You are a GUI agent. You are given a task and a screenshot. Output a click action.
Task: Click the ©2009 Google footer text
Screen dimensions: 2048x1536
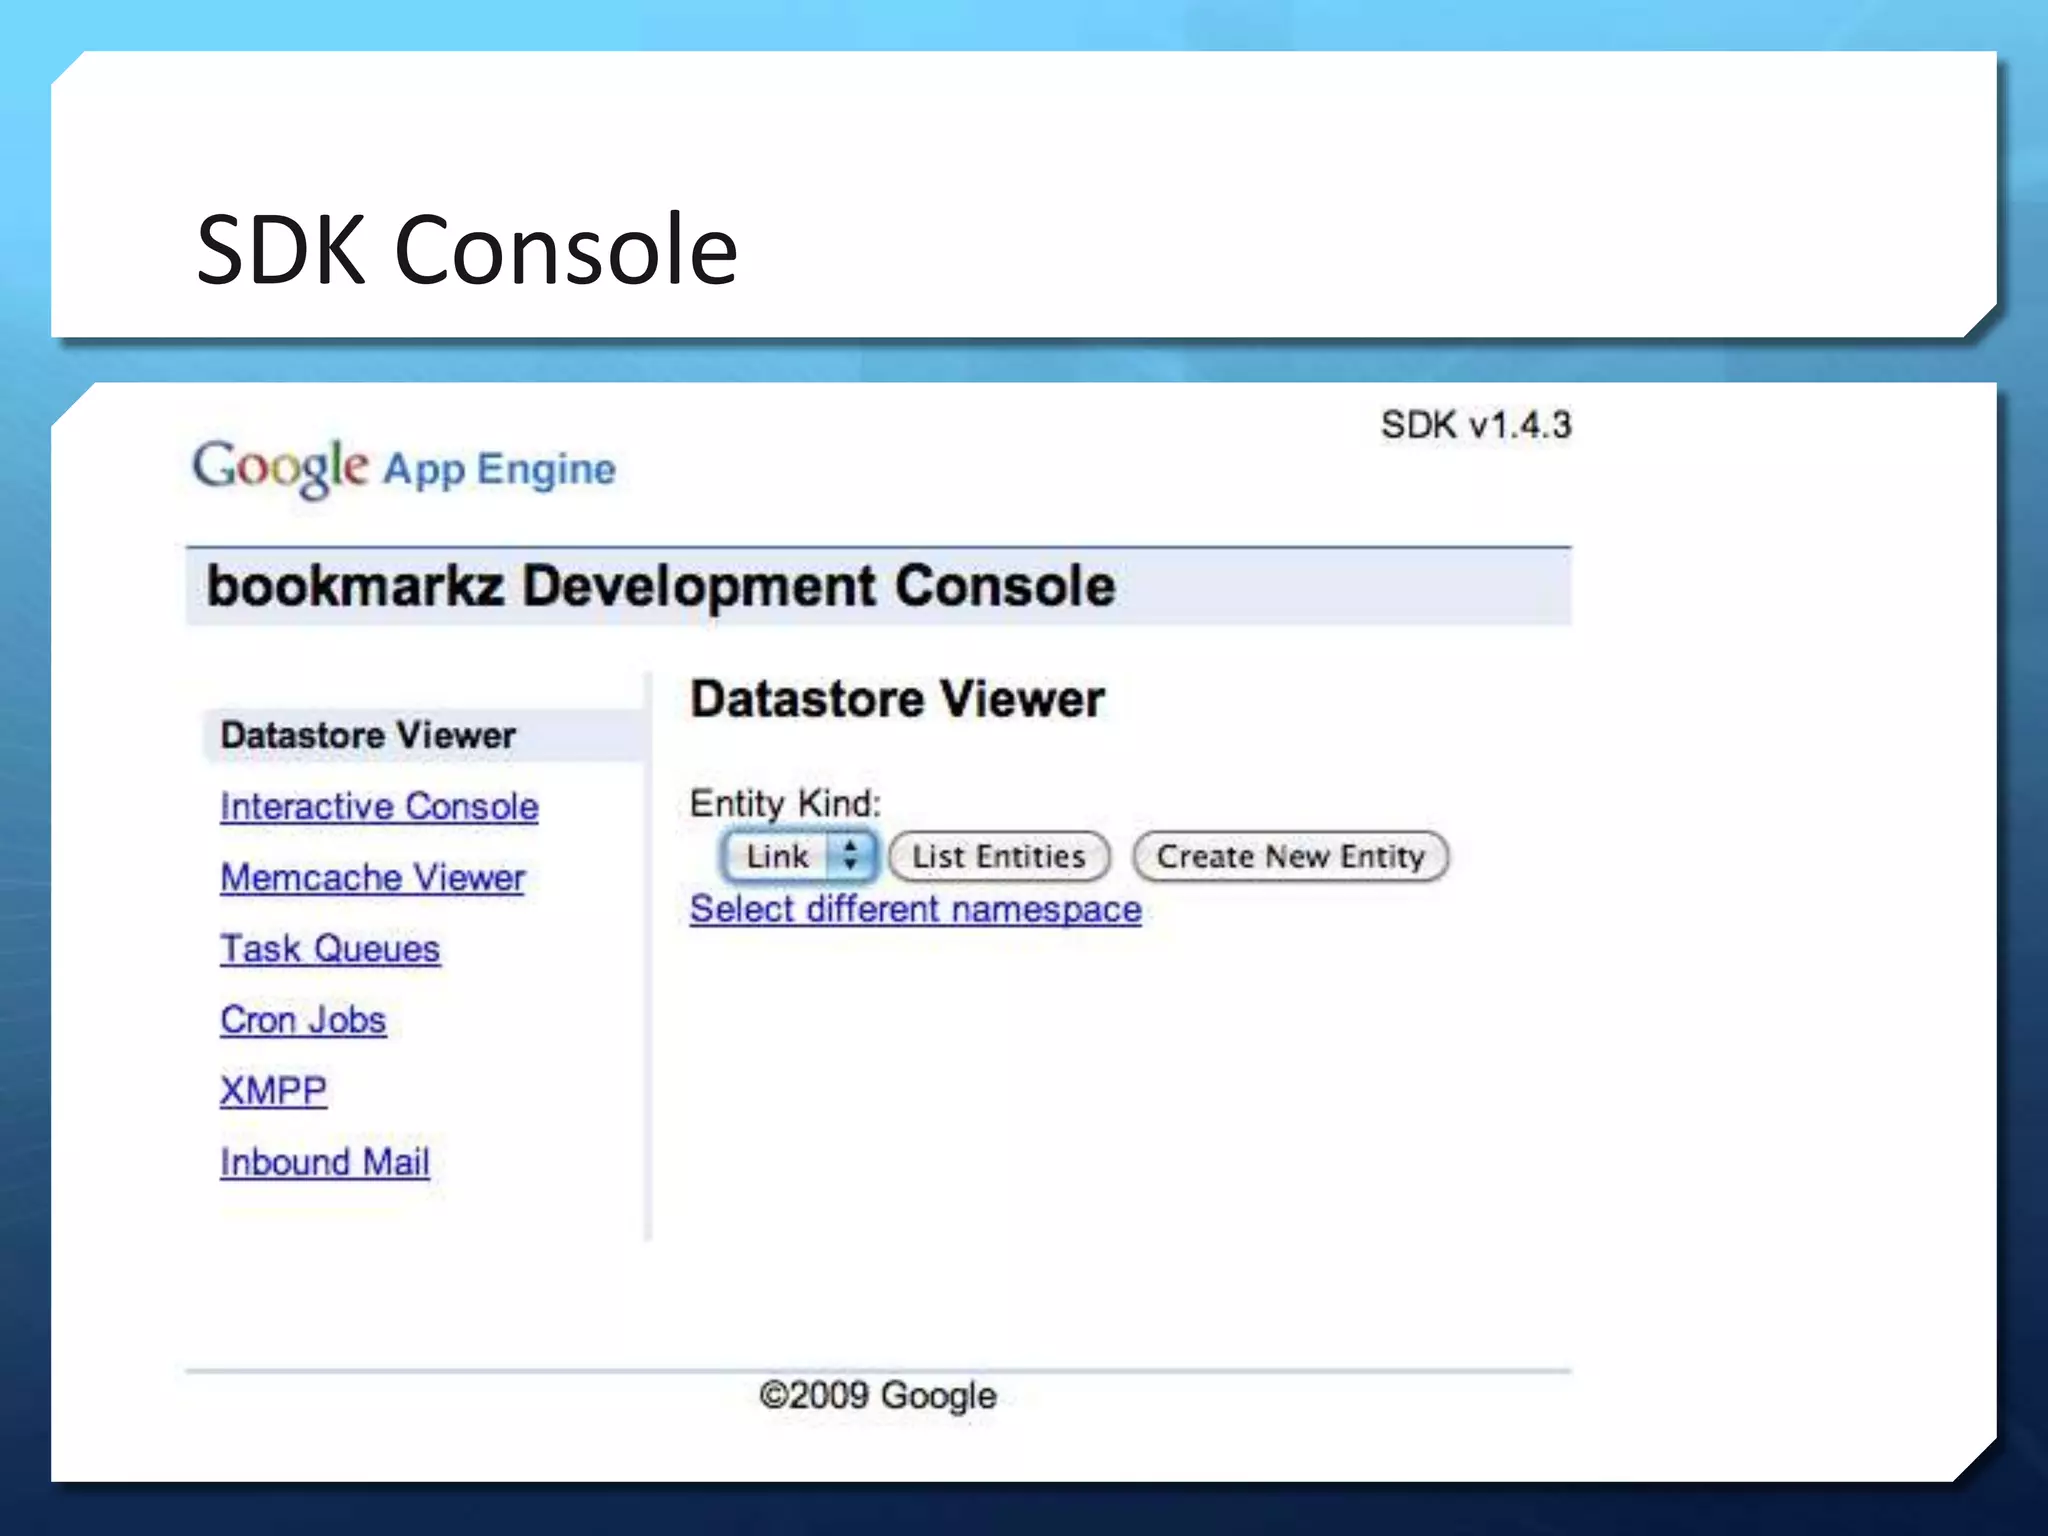point(878,1395)
